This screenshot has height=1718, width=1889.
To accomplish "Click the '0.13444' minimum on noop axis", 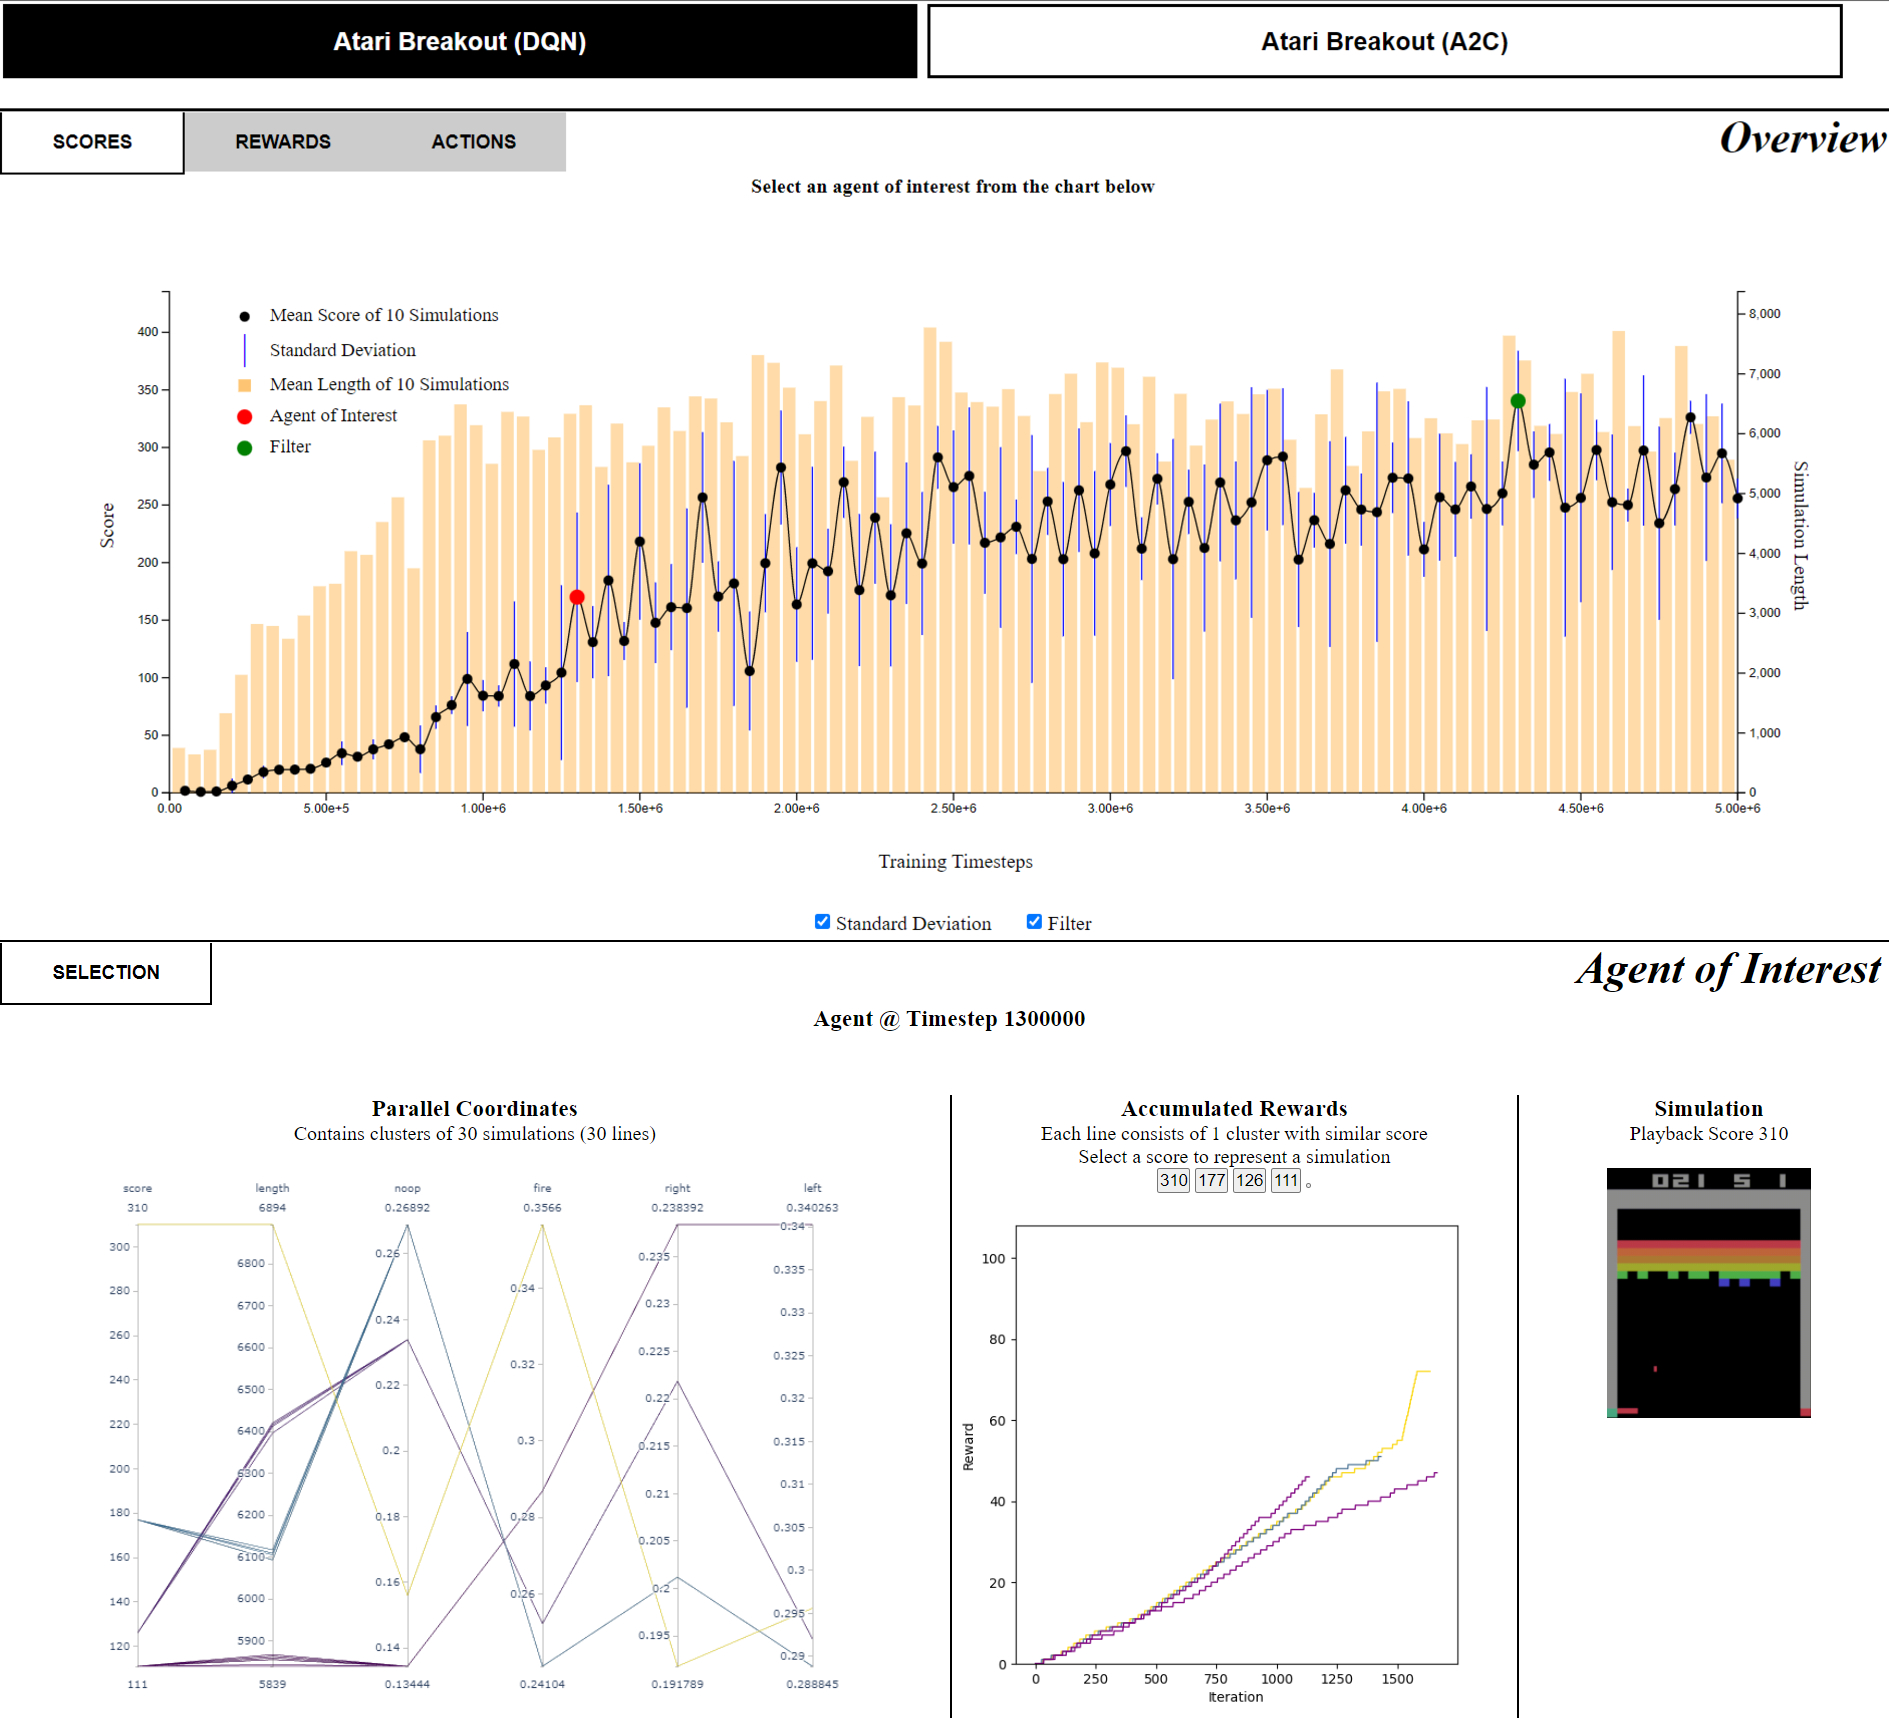I will [407, 1684].
